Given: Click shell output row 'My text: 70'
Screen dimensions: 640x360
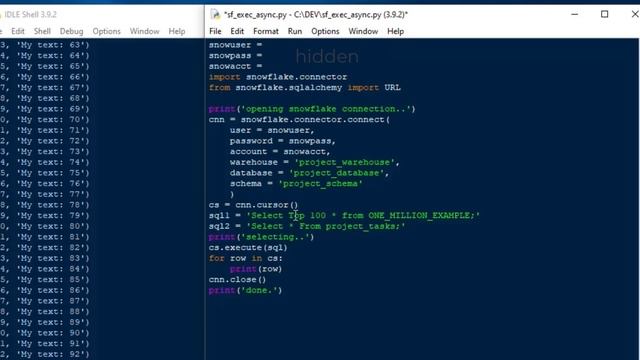Looking at the screenshot, I should pos(45,120).
